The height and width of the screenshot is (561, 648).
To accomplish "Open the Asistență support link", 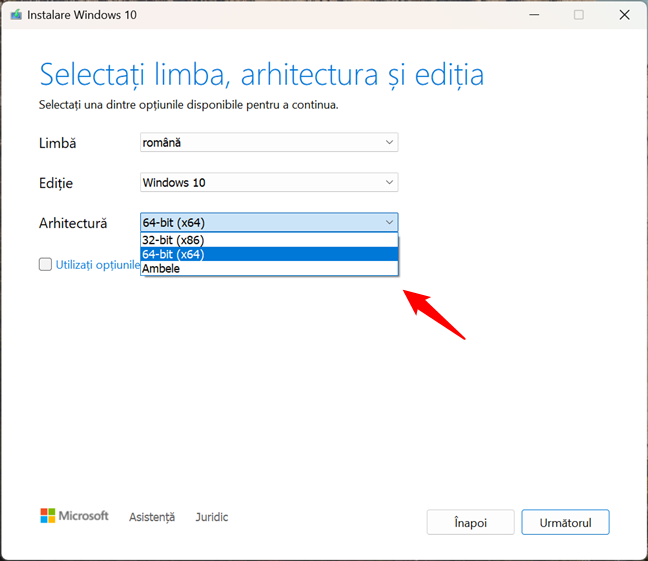I will (x=152, y=517).
